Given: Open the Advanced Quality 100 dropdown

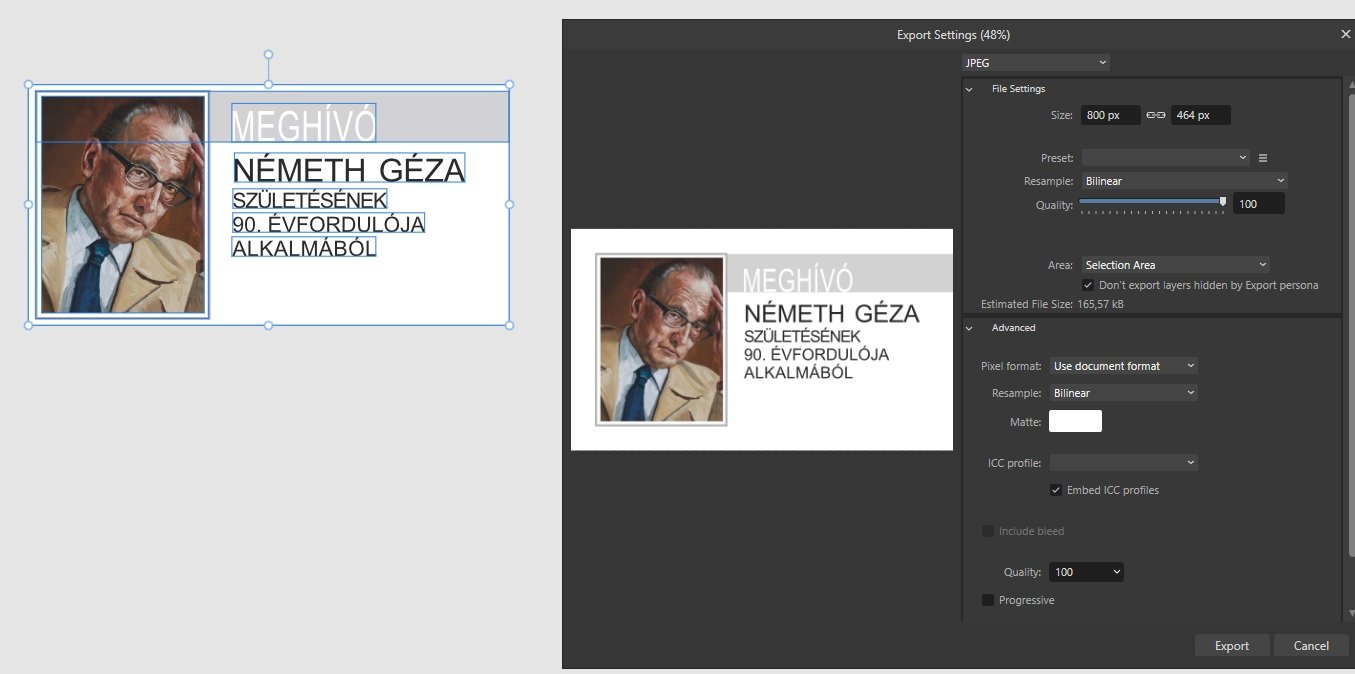Looking at the screenshot, I should click(x=1087, y=572).
